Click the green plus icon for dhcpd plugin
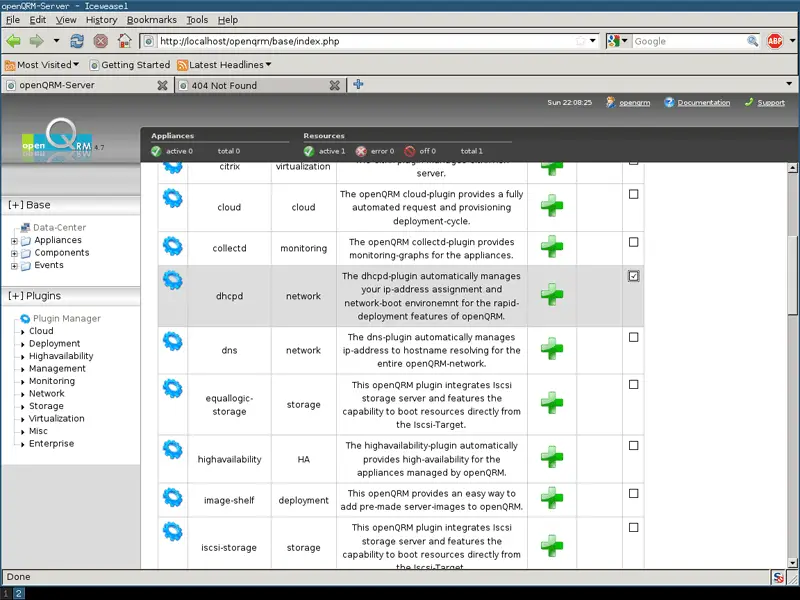Viewport: 800px width, 600px height. (x=551, y=295)
